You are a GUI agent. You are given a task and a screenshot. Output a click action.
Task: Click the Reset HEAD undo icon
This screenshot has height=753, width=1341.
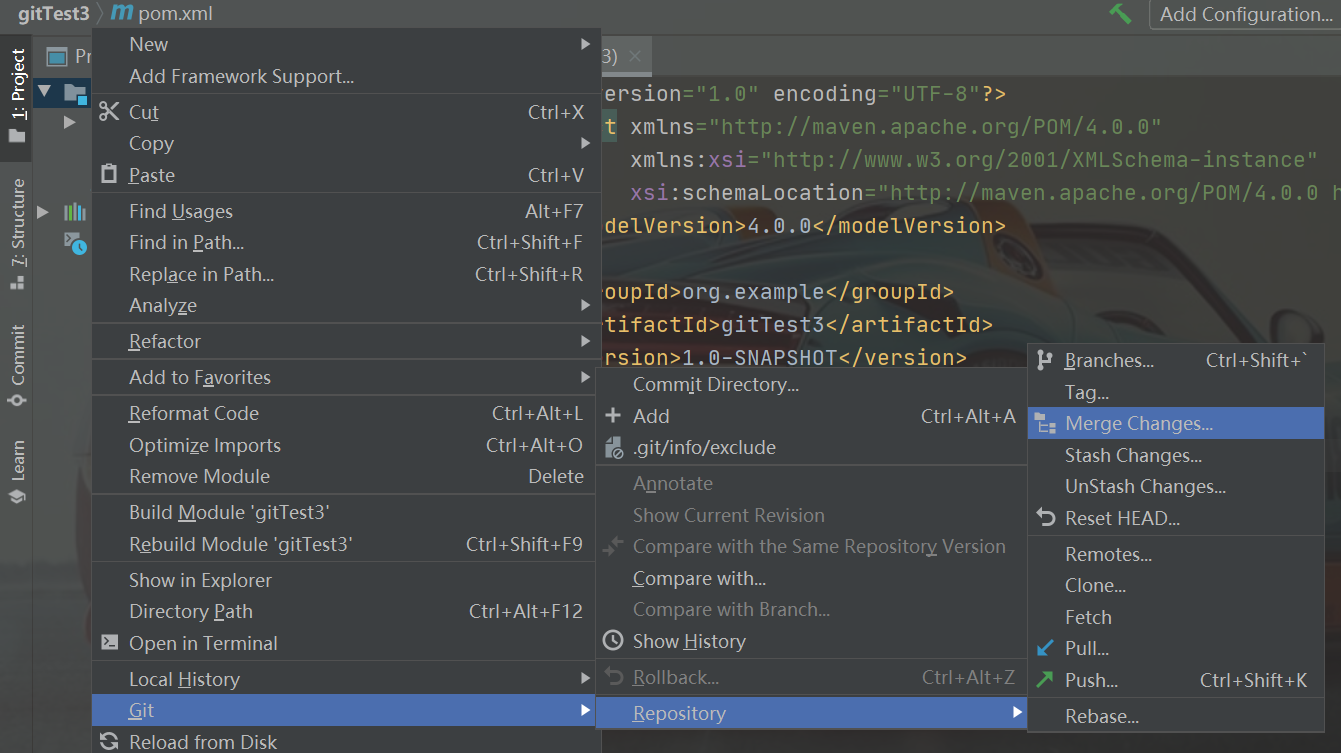click(1046, 518)
